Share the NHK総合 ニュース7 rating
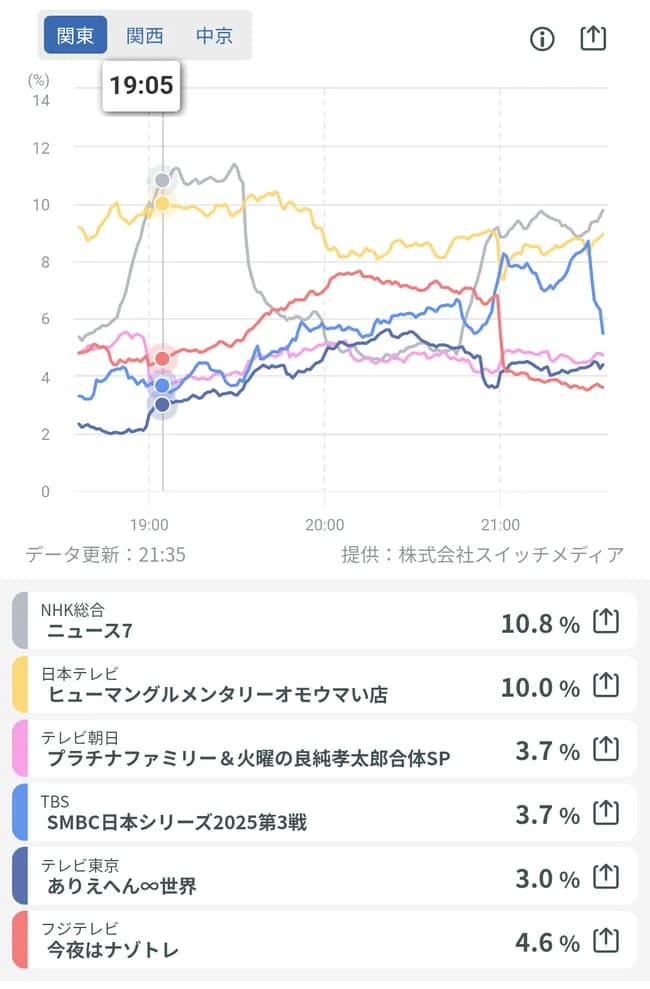 point(605,620)
